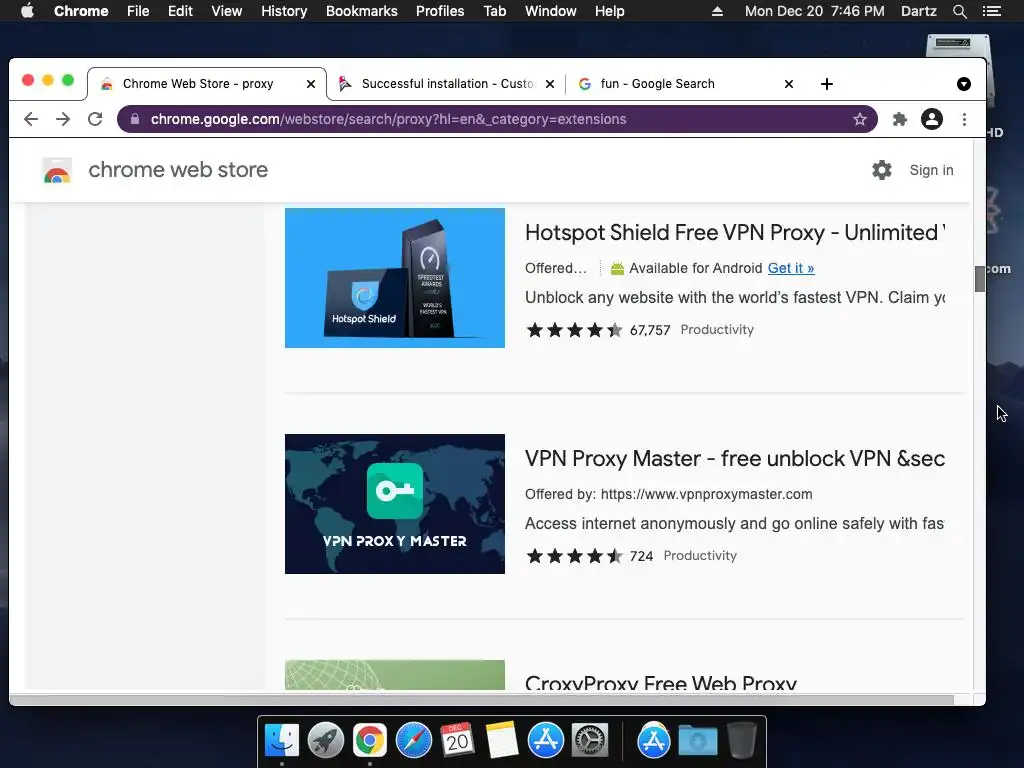Click the address bar URL field

click(x=496, y=119)
